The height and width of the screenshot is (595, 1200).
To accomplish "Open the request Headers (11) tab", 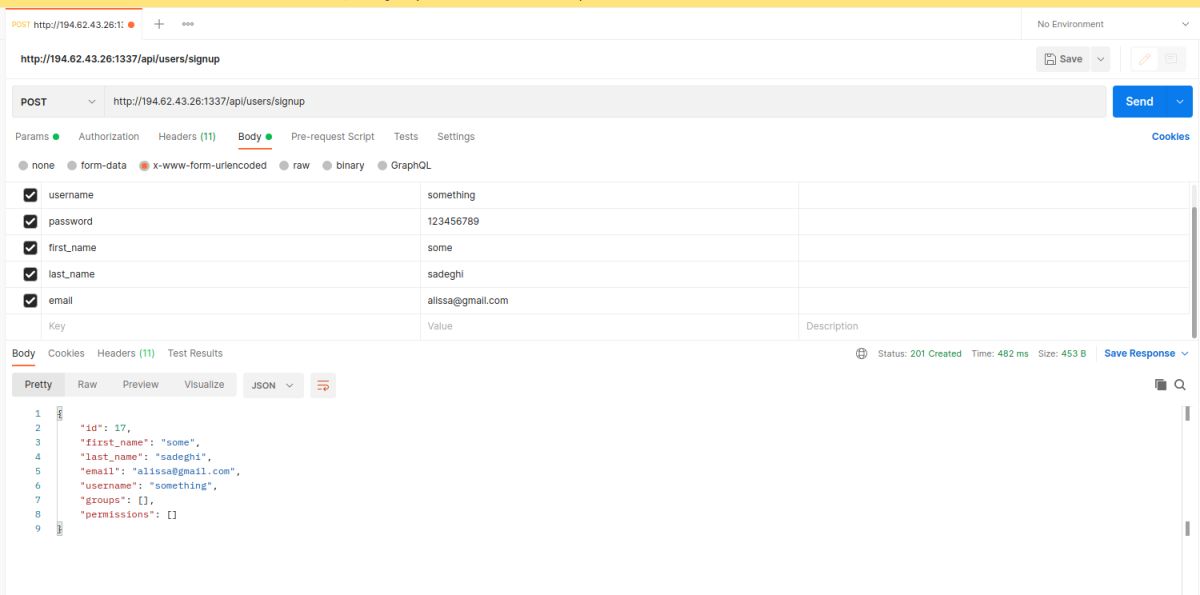I will click(x=187, y=137).
